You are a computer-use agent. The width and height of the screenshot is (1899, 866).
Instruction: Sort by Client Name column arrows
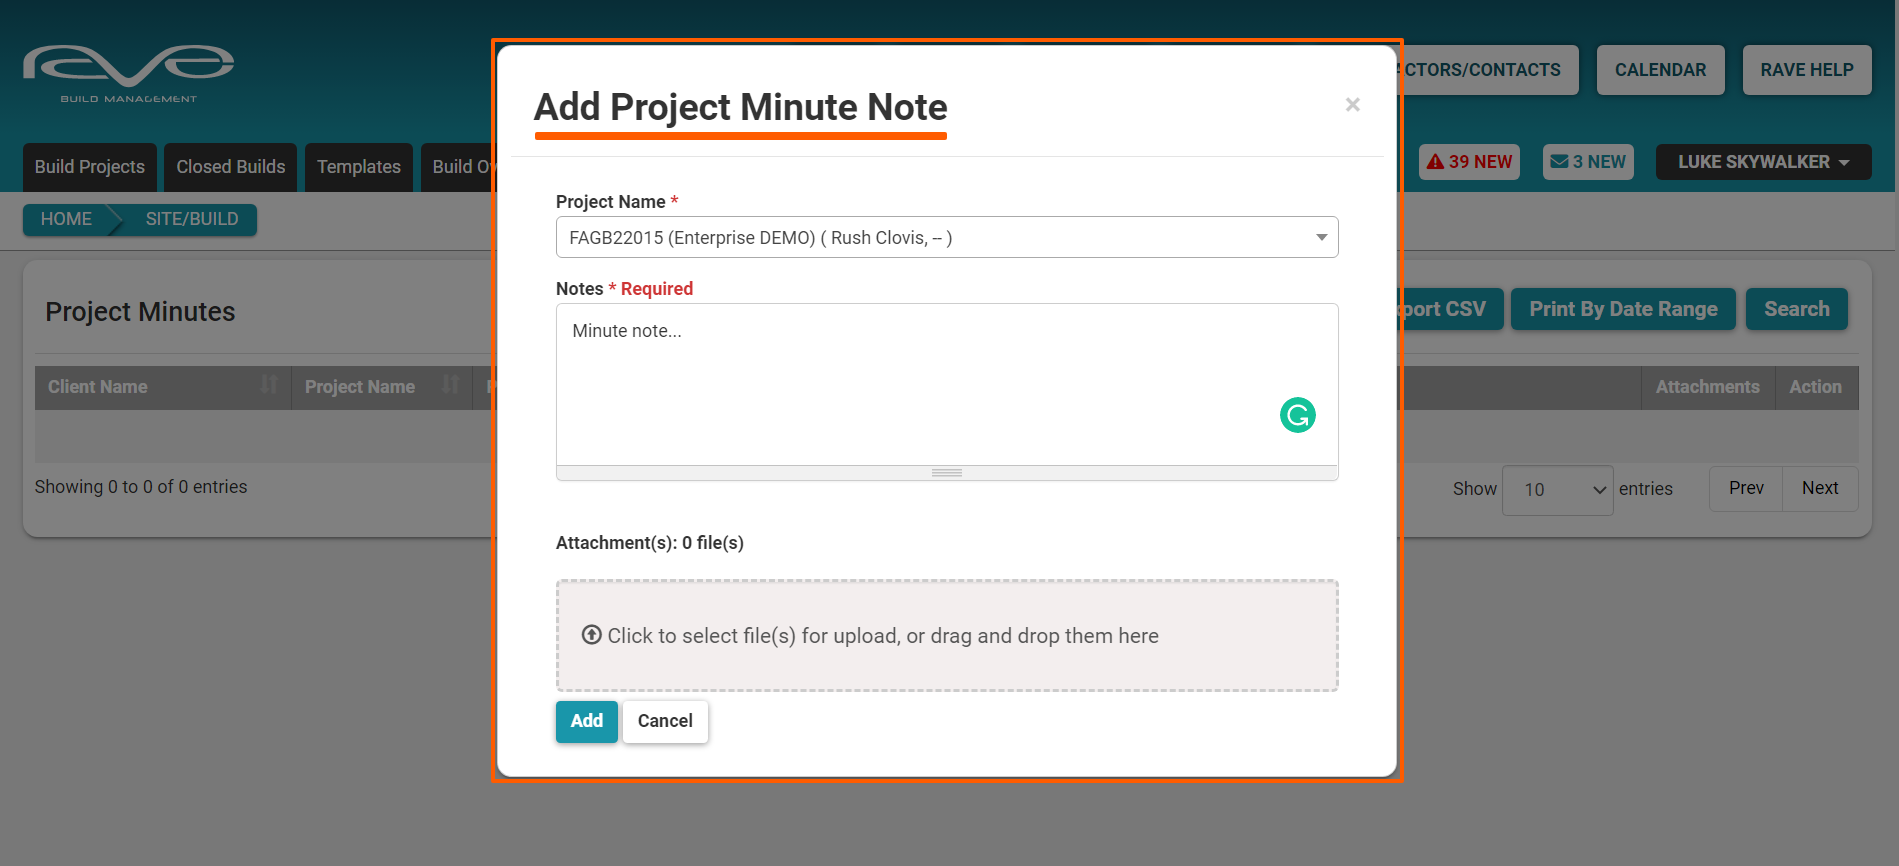coord(269,385)
